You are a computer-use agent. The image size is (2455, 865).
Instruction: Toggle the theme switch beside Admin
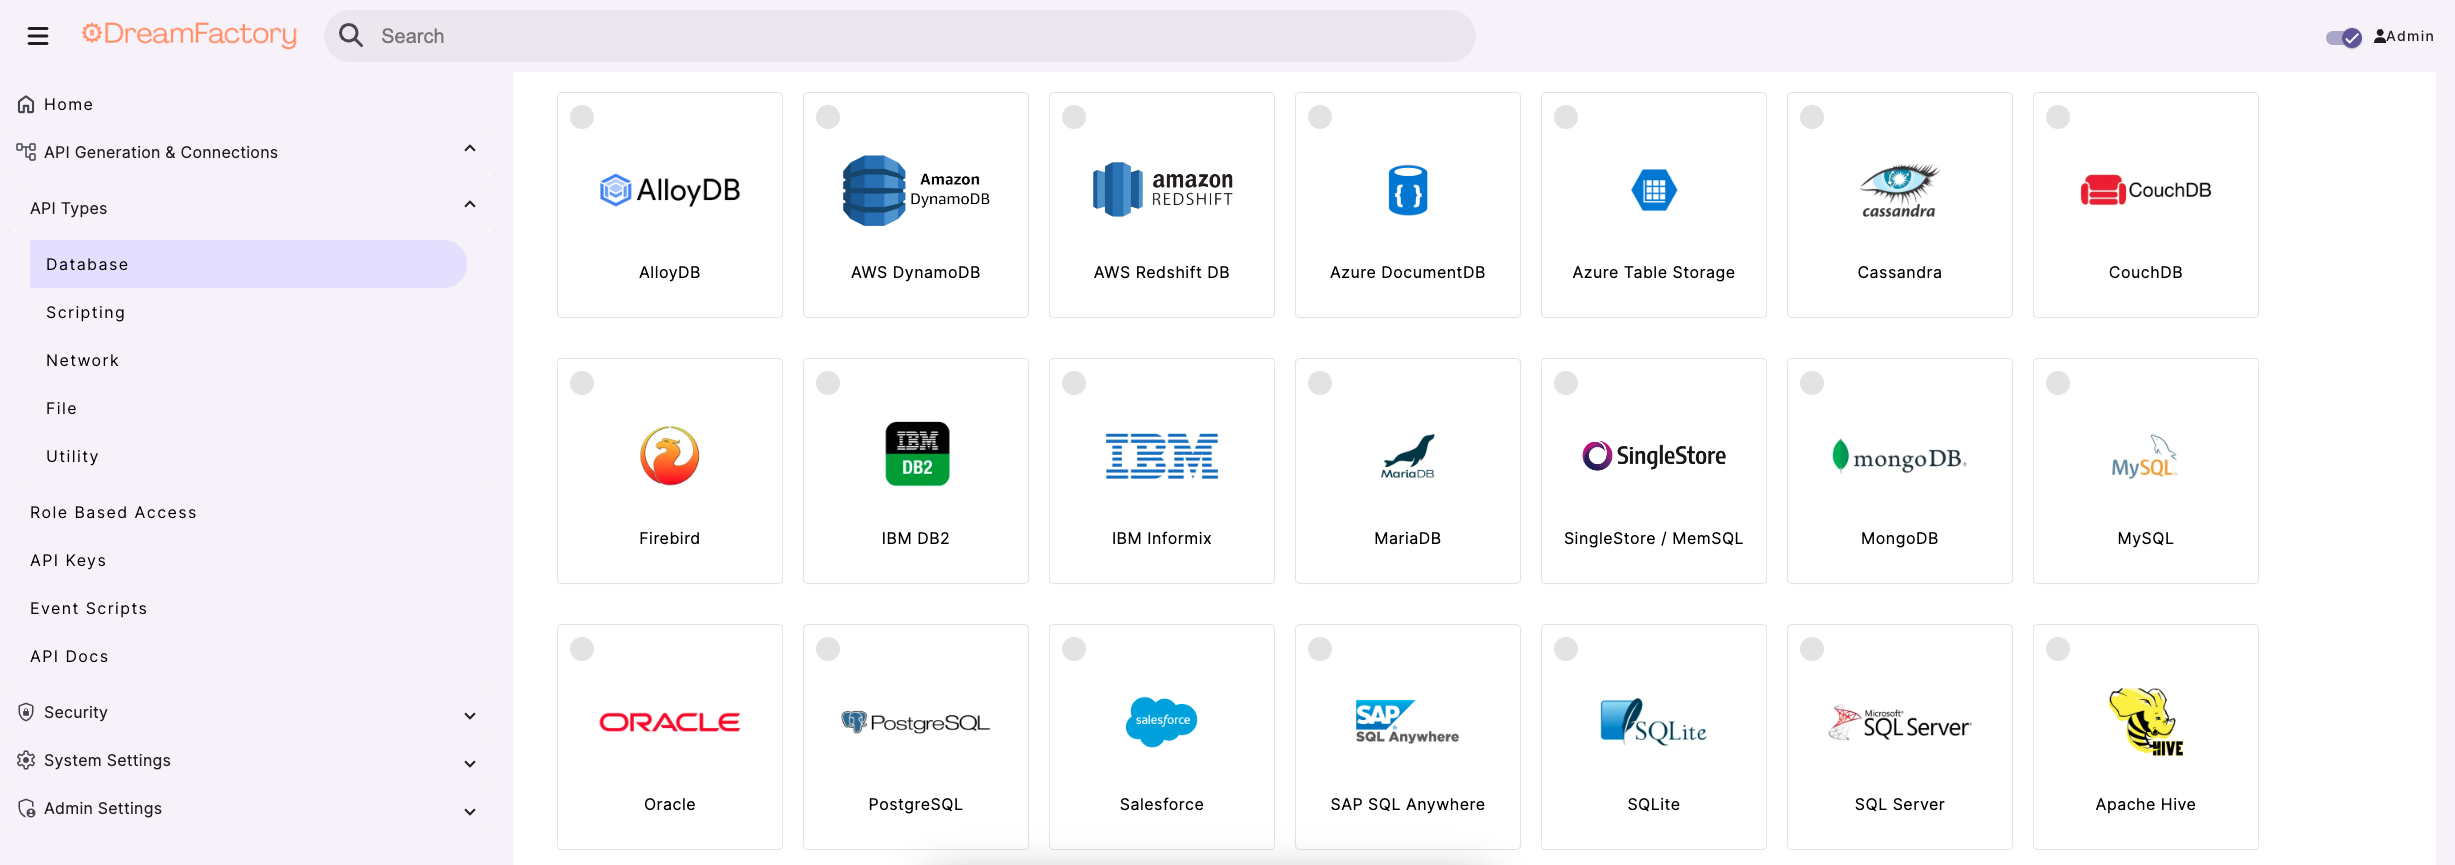tap(2342, 37)
